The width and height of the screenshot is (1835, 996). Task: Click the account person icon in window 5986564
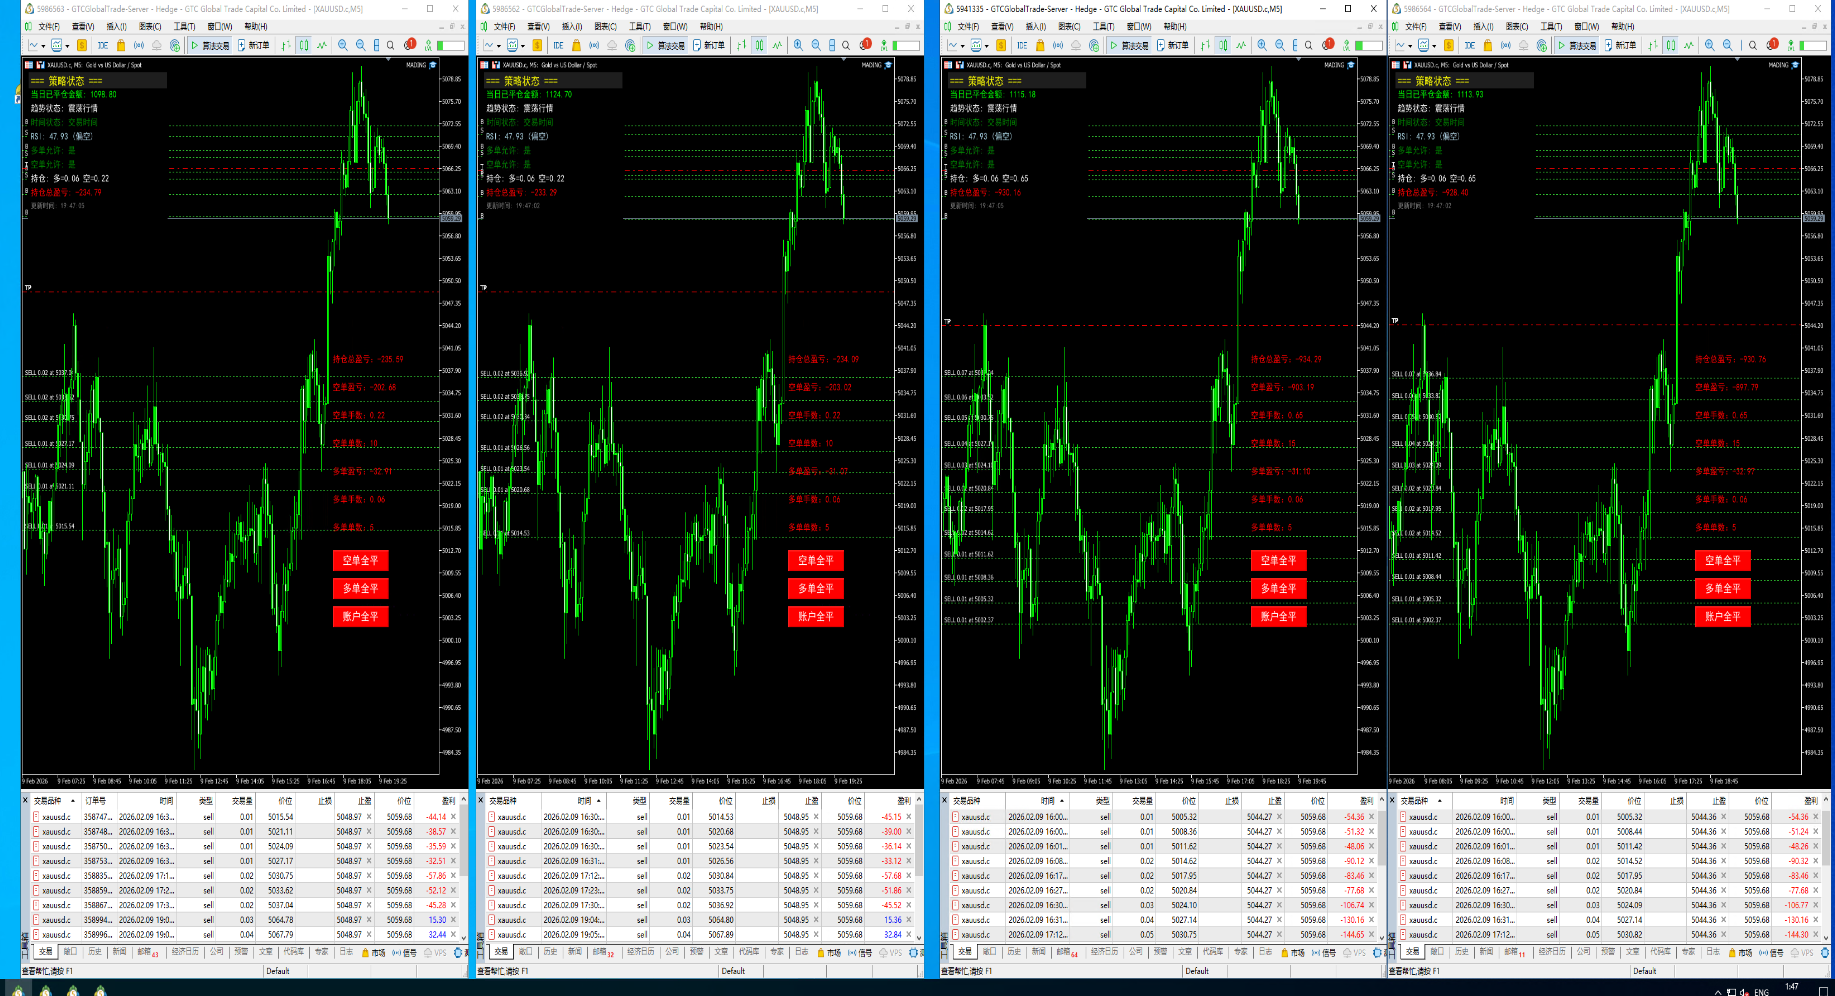tap(1791, 45)
